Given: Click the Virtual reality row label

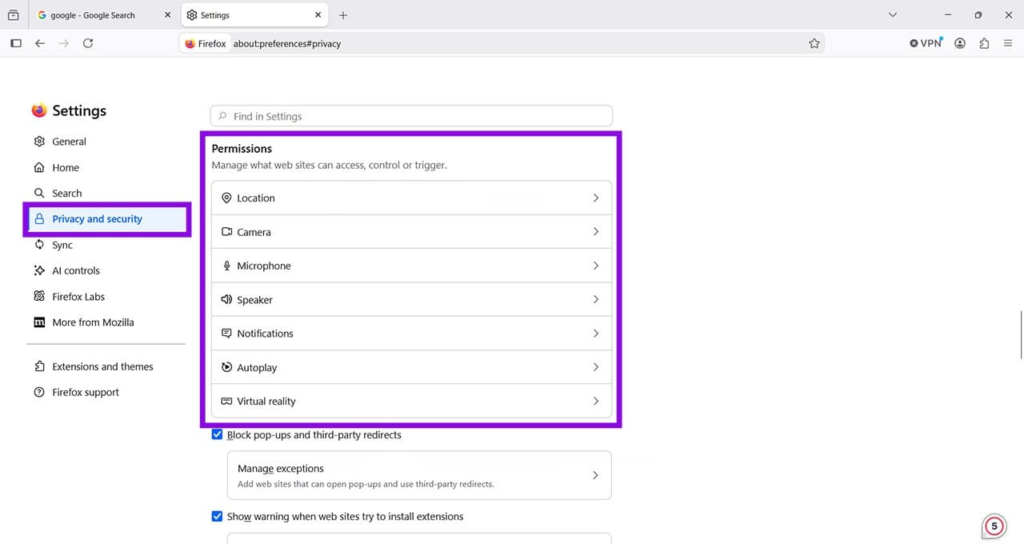Looking at the screenshot, I should click(266, 401).
